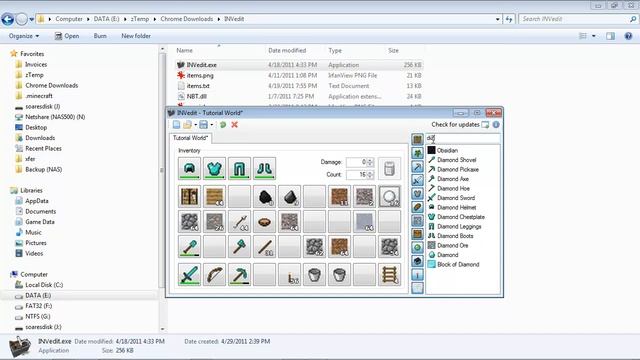The width and height of the screenshot is (640, 360).
Task: Select the Weapons sword category icon
Action: point(417,180)
